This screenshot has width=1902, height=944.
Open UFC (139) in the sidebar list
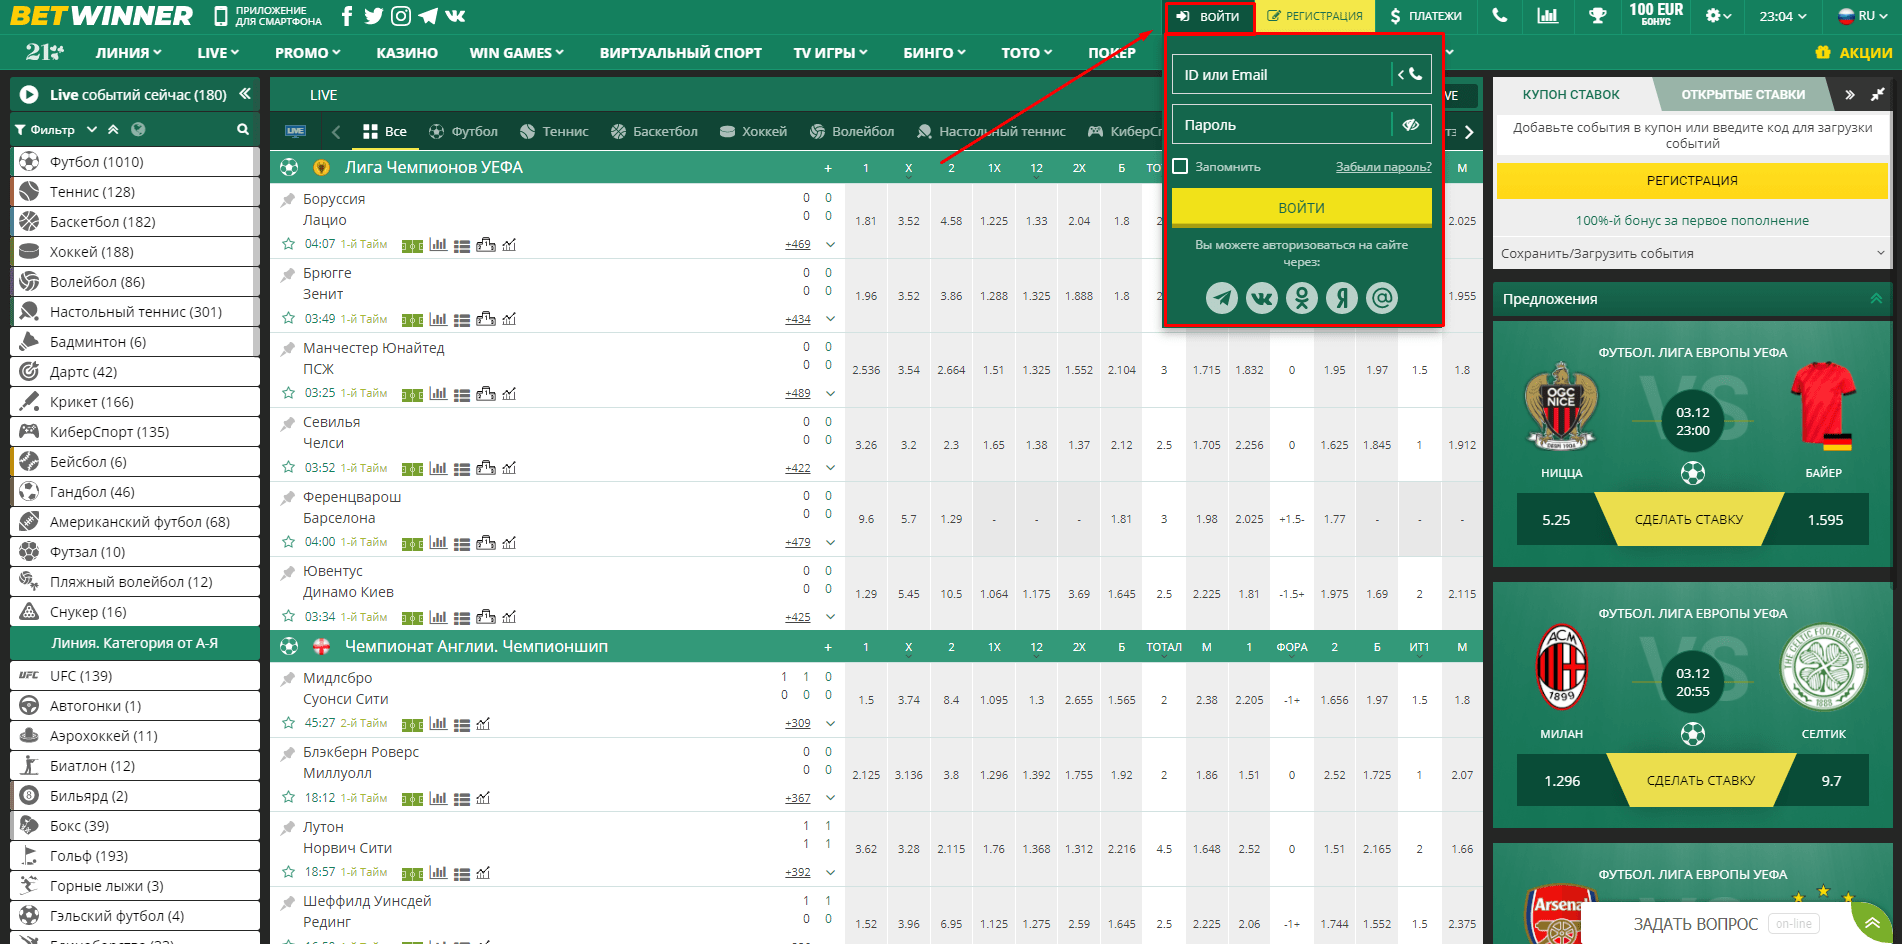(135, 676)
